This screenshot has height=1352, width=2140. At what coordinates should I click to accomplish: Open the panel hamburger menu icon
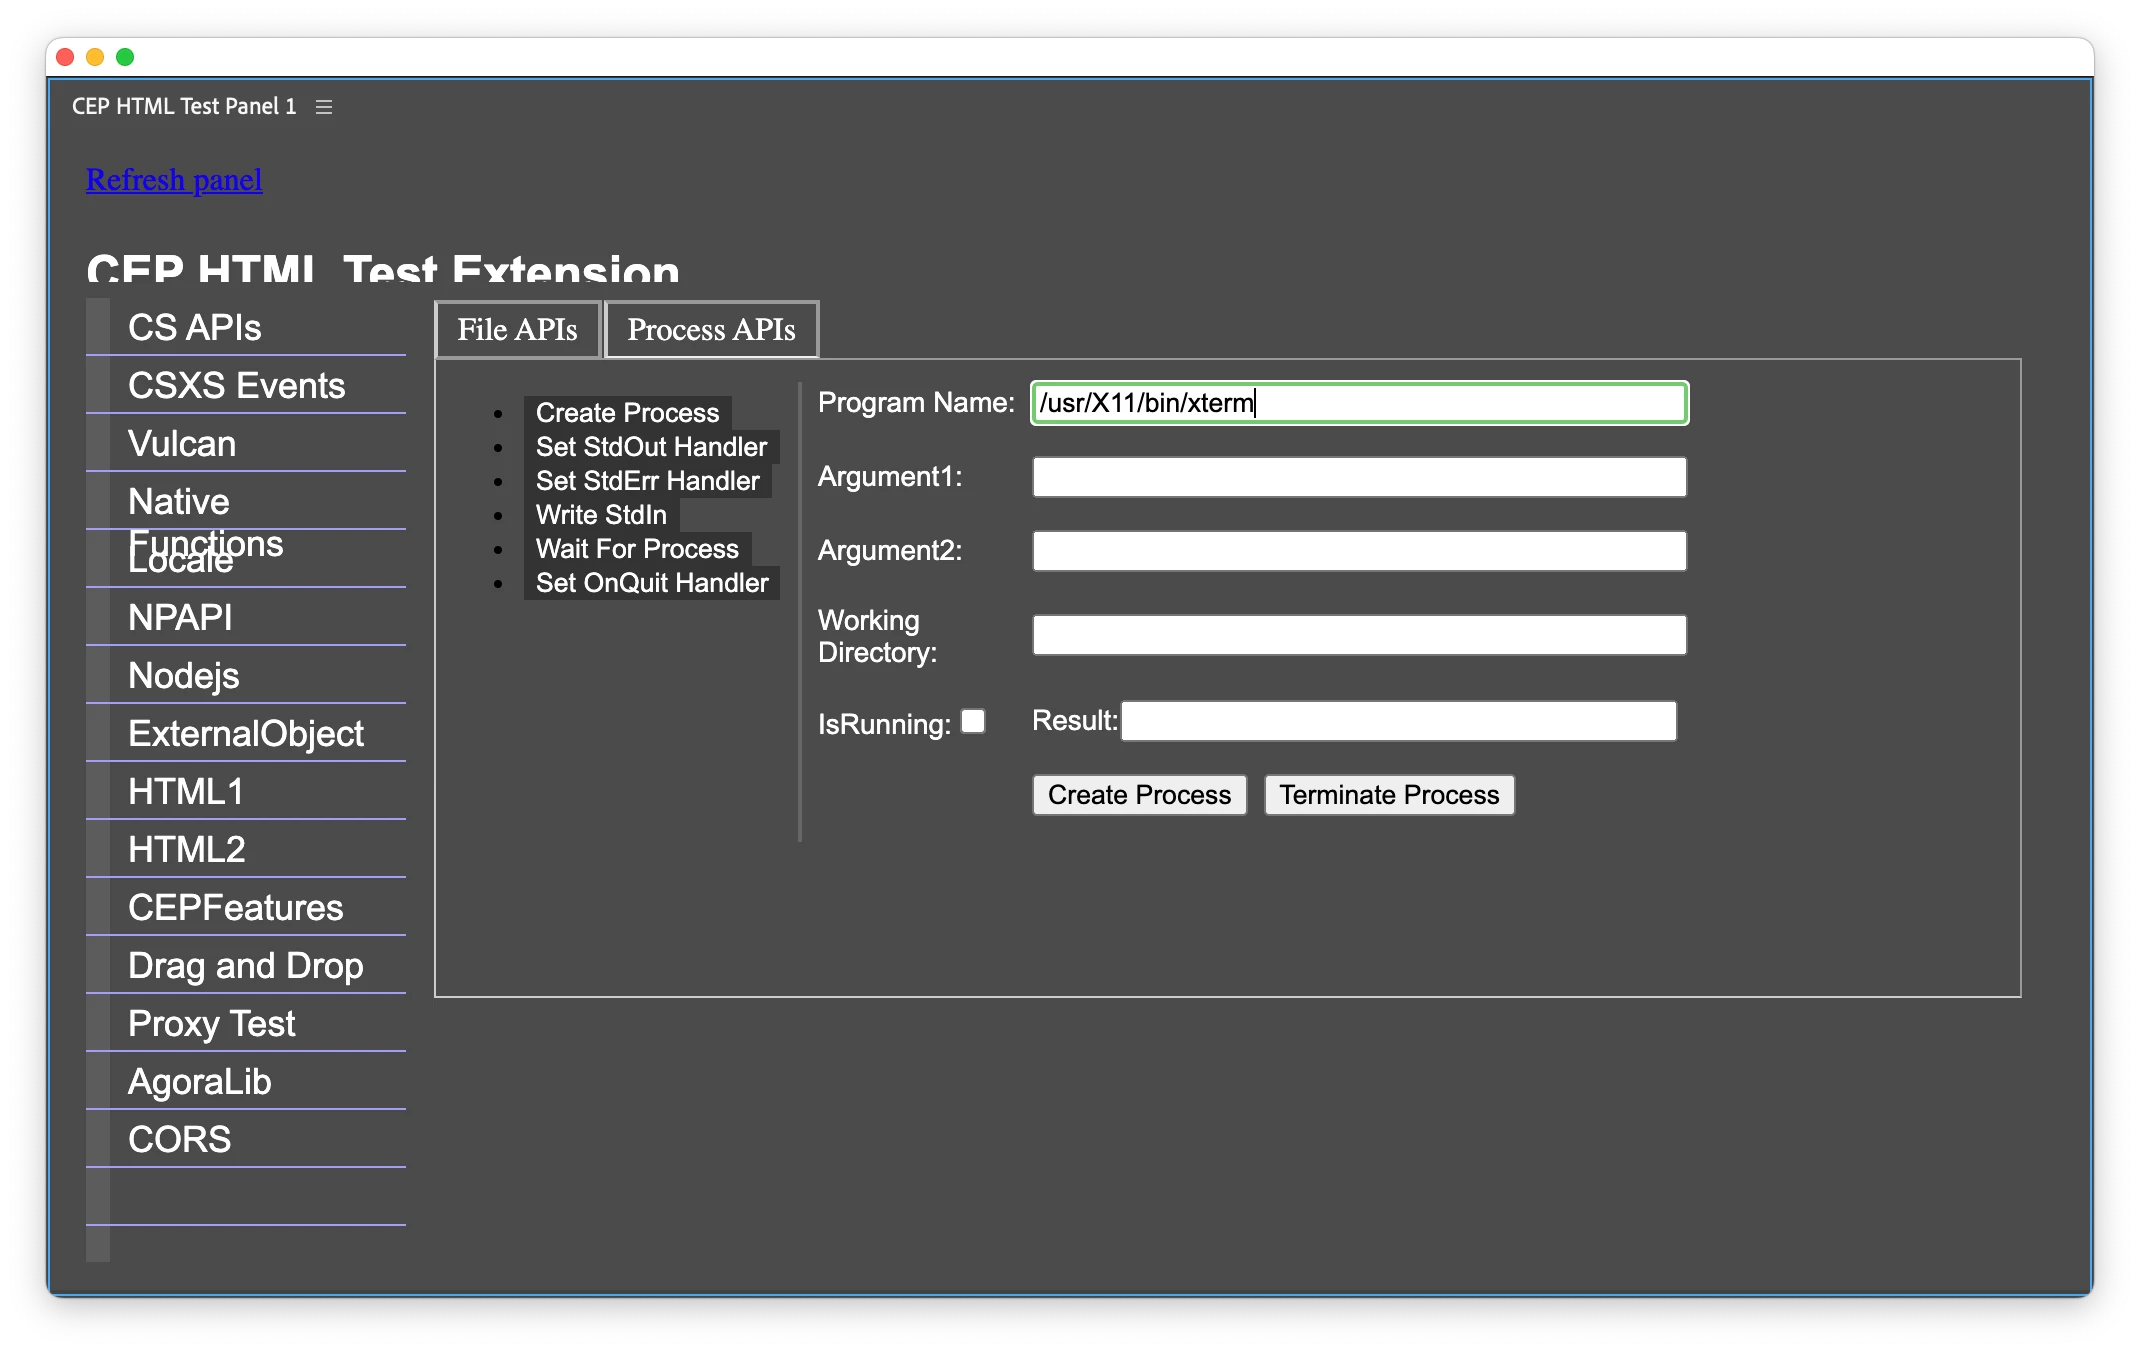(323, 107)
